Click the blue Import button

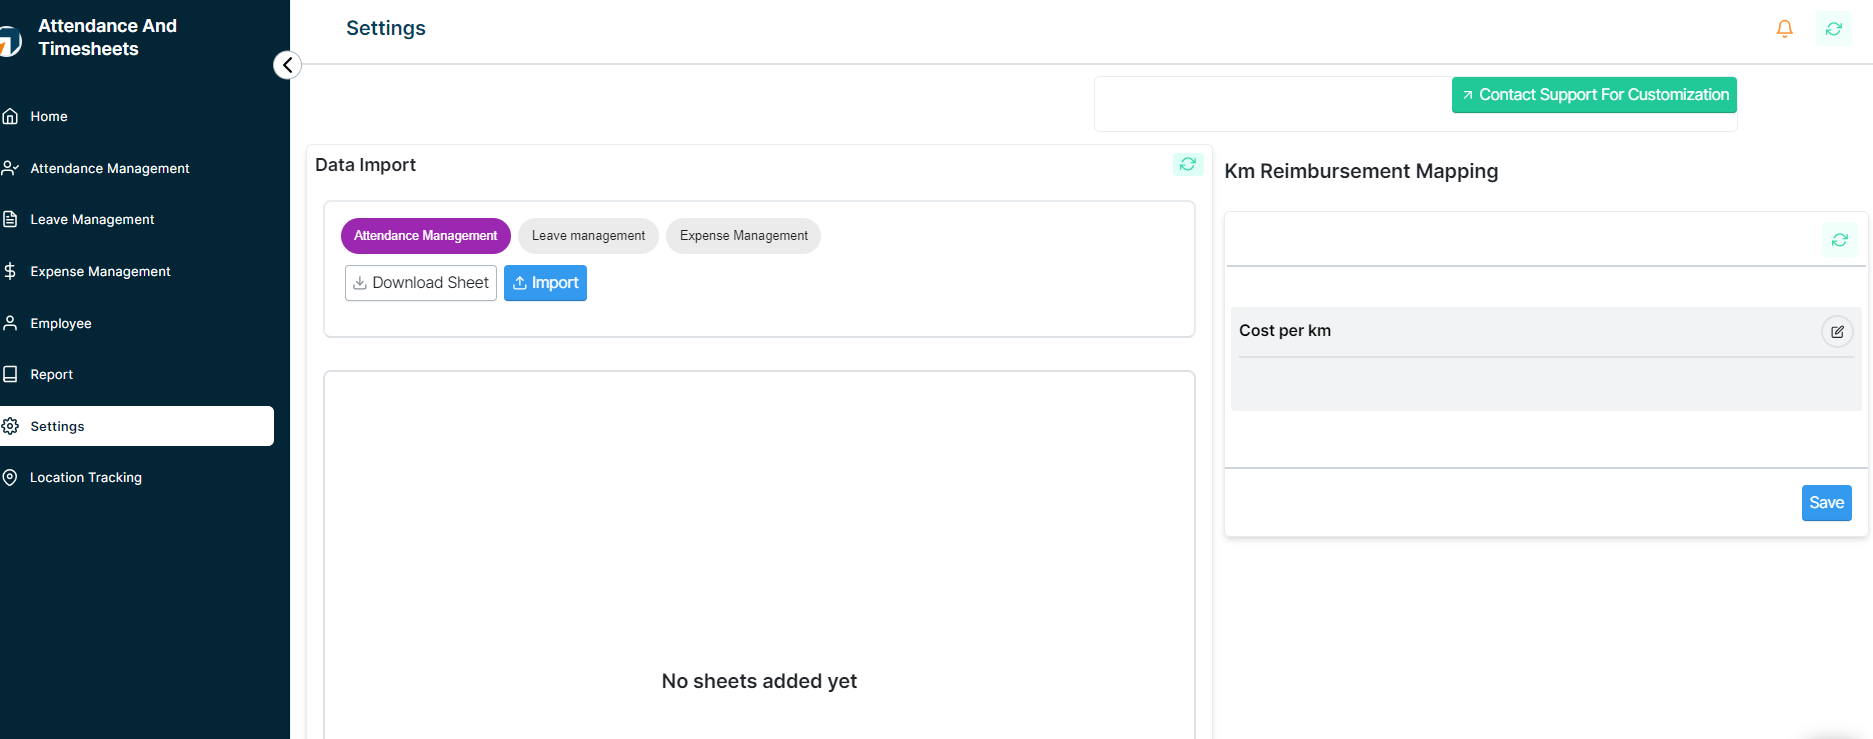pyautogui.click(x=545, y=283)
